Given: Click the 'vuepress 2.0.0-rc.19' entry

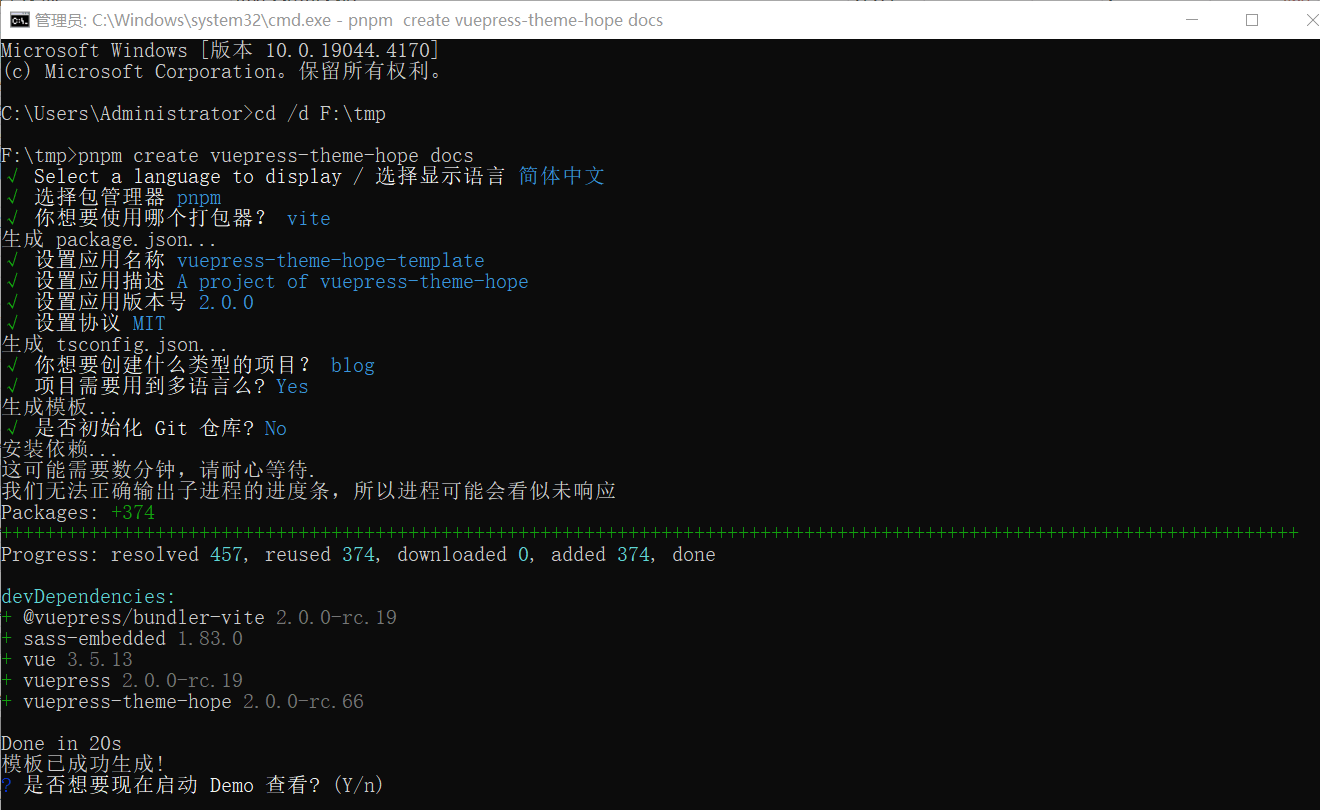Looking at the screenshot, I should coord(122,680).
